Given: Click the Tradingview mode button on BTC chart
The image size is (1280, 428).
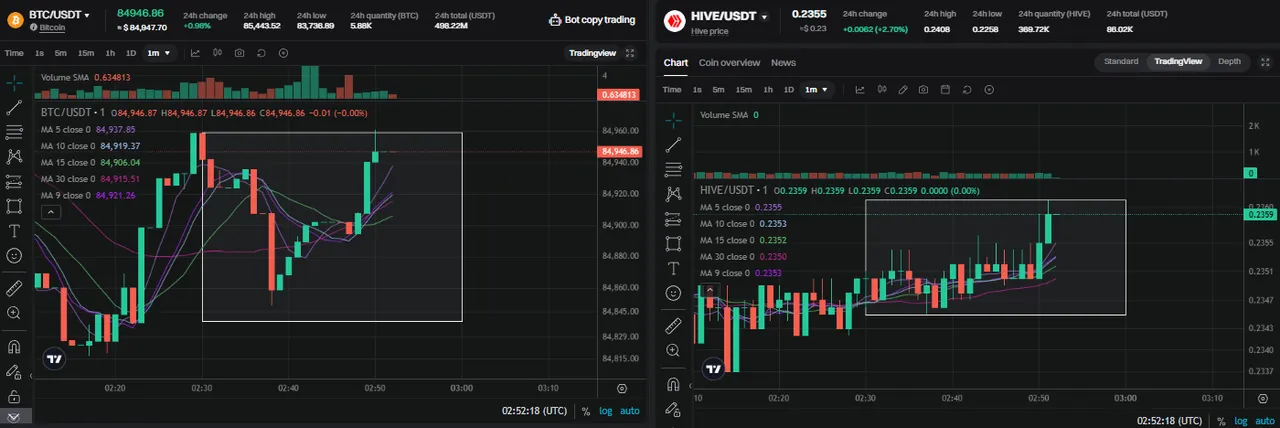Looking at the screenshot, I should (x=592, y=53).
